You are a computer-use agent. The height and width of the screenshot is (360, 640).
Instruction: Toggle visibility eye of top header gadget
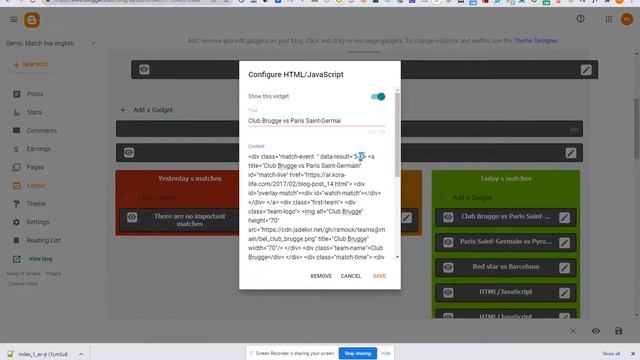click(144, 69)
